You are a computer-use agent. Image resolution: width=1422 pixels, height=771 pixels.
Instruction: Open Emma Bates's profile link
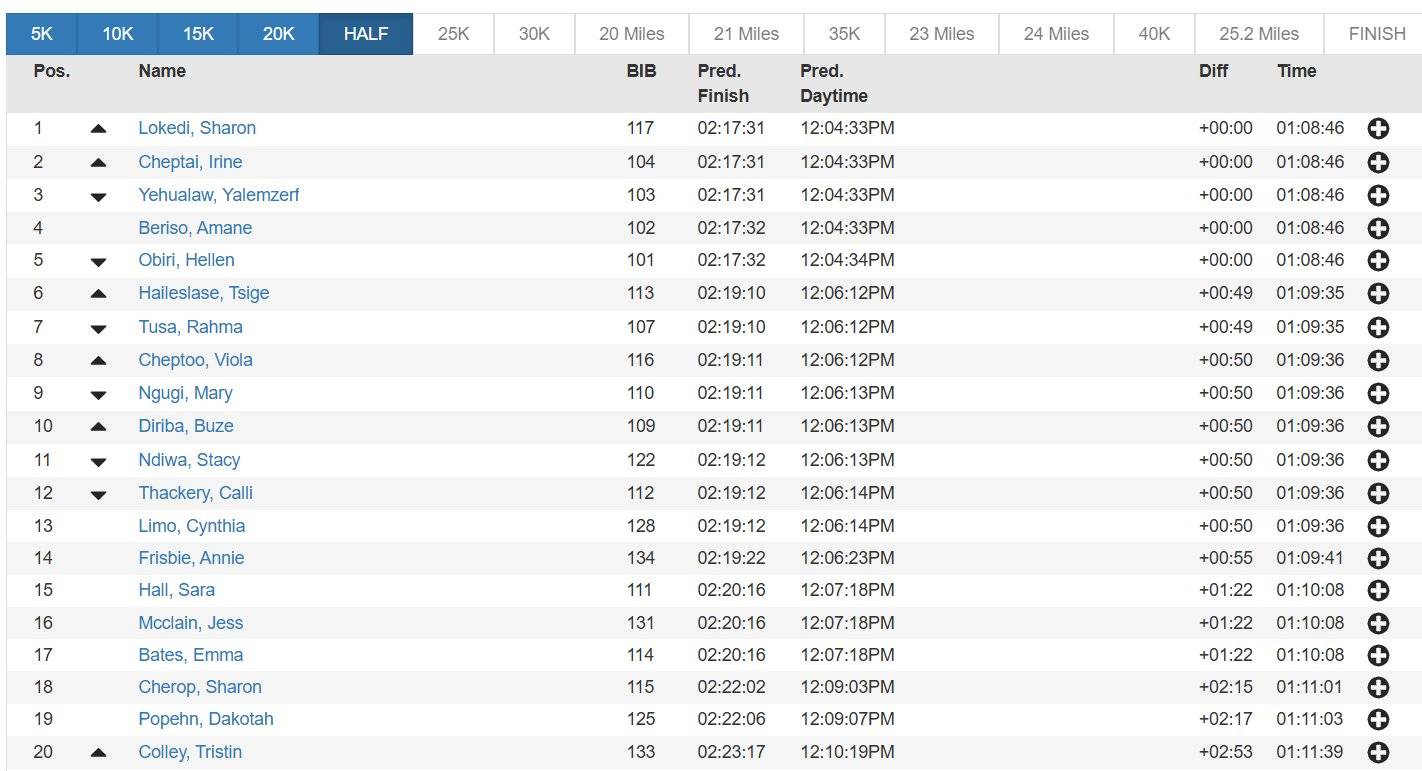(191, 655)
